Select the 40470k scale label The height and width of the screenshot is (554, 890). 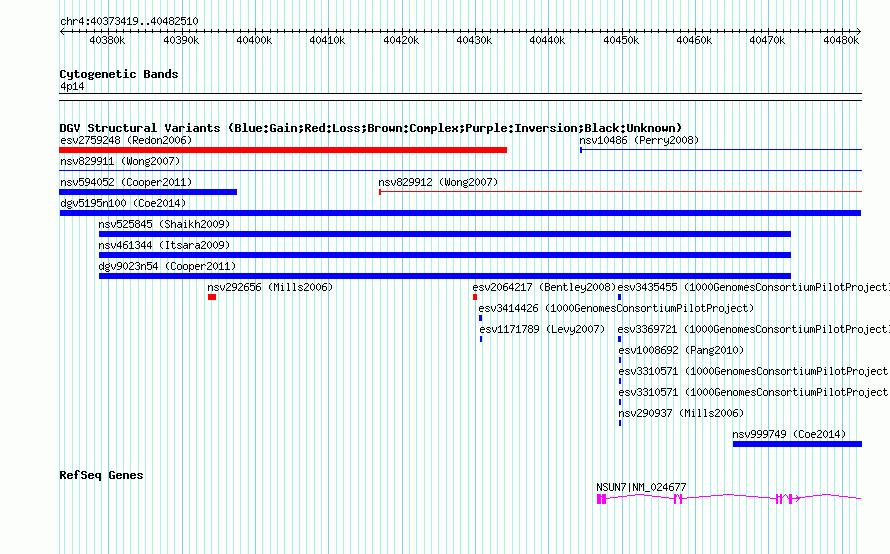(767, 40)
